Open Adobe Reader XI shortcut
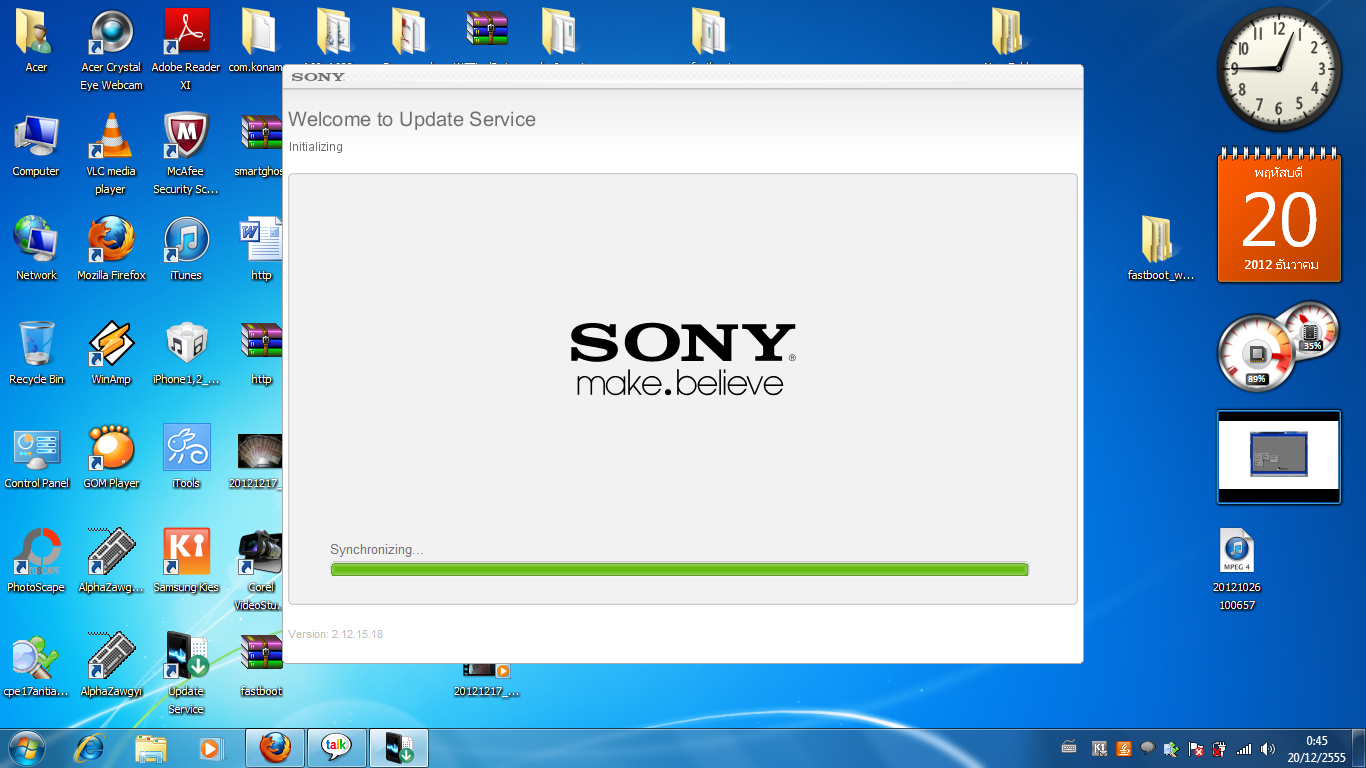 (x=186, y=50)
